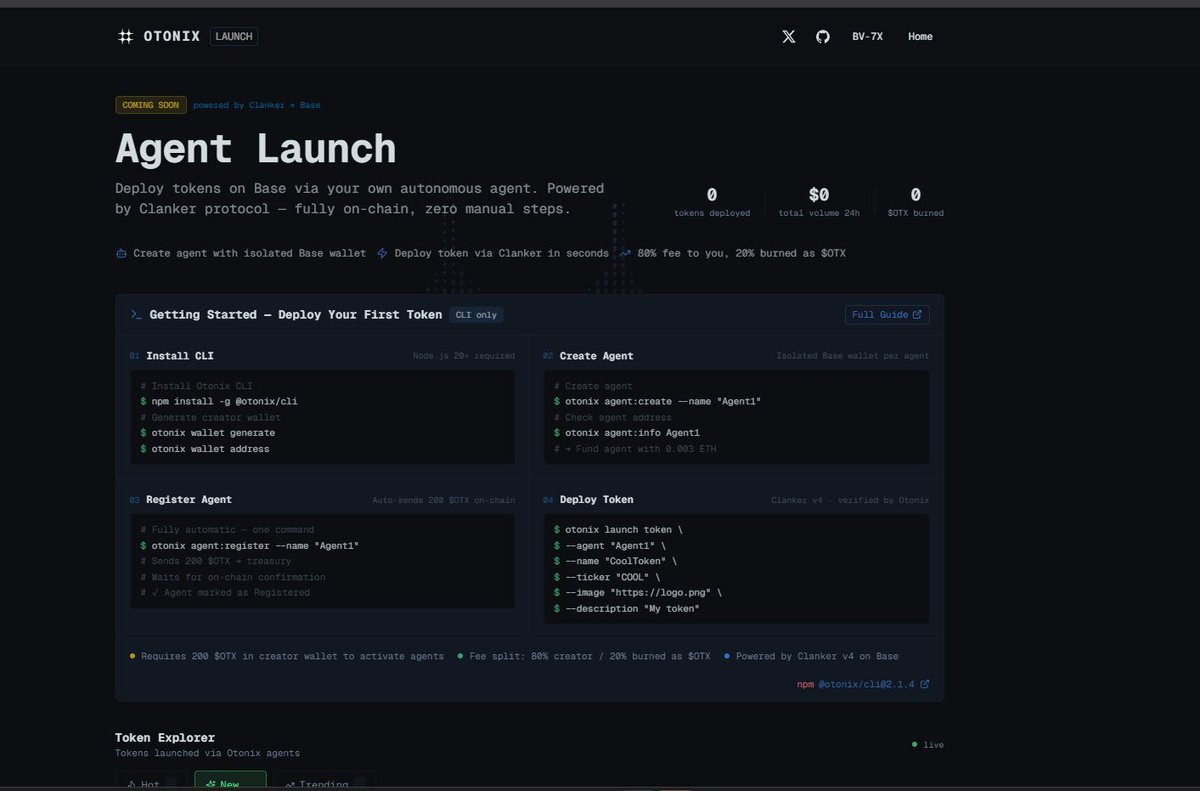The width and height of the screenshot is (1200, 791).
Task: Click the chart icon beside 80% fee
Action: 625,254
